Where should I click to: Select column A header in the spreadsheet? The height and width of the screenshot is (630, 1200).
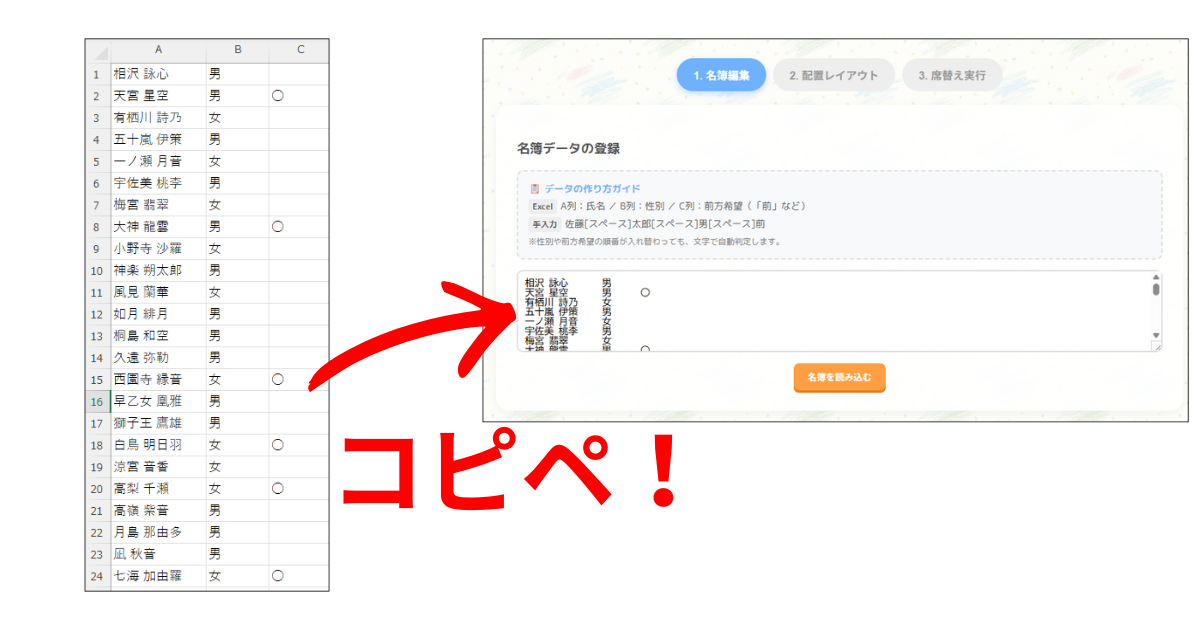[158, 50]
